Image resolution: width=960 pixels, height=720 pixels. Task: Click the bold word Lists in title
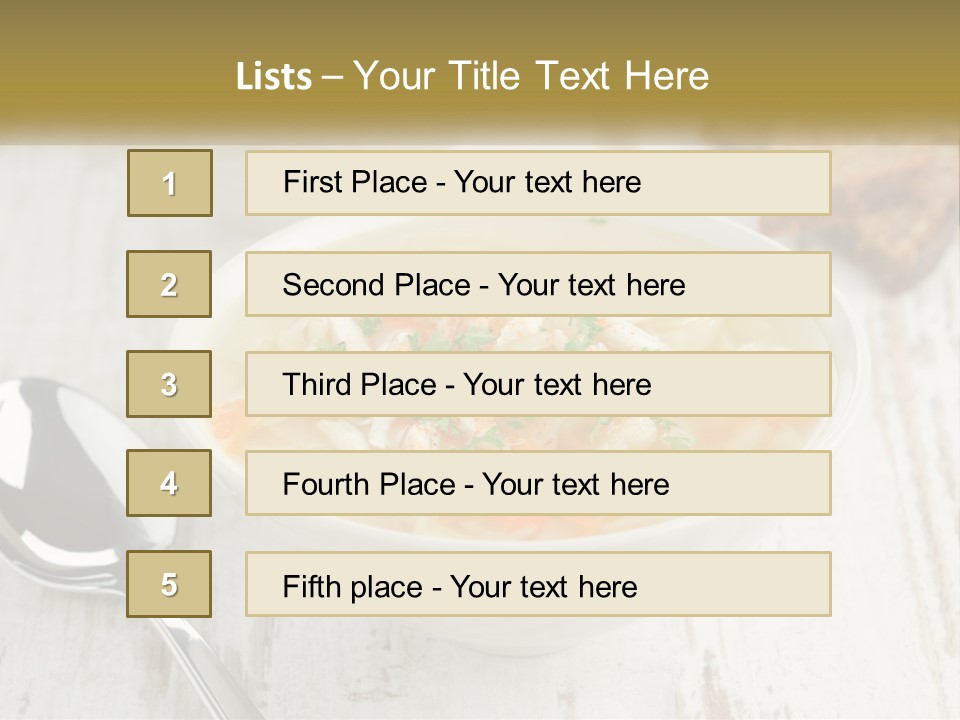coord(274,76)
